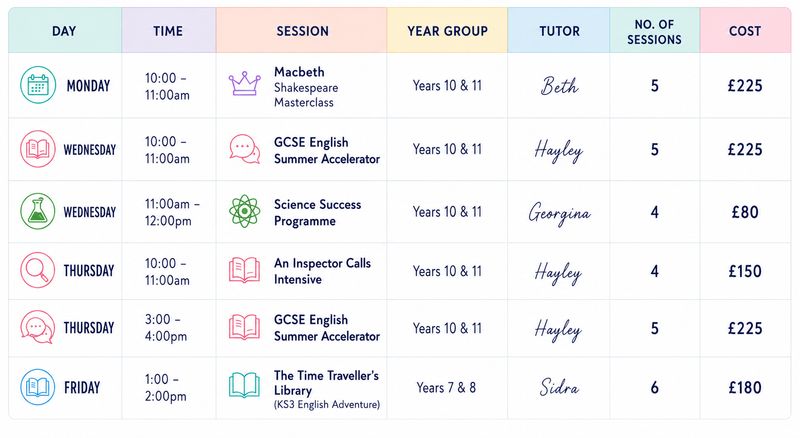Viewport: 800px width, 438px height.
Task: Open the Science Success Programme session title
Action: coord(317,212)
